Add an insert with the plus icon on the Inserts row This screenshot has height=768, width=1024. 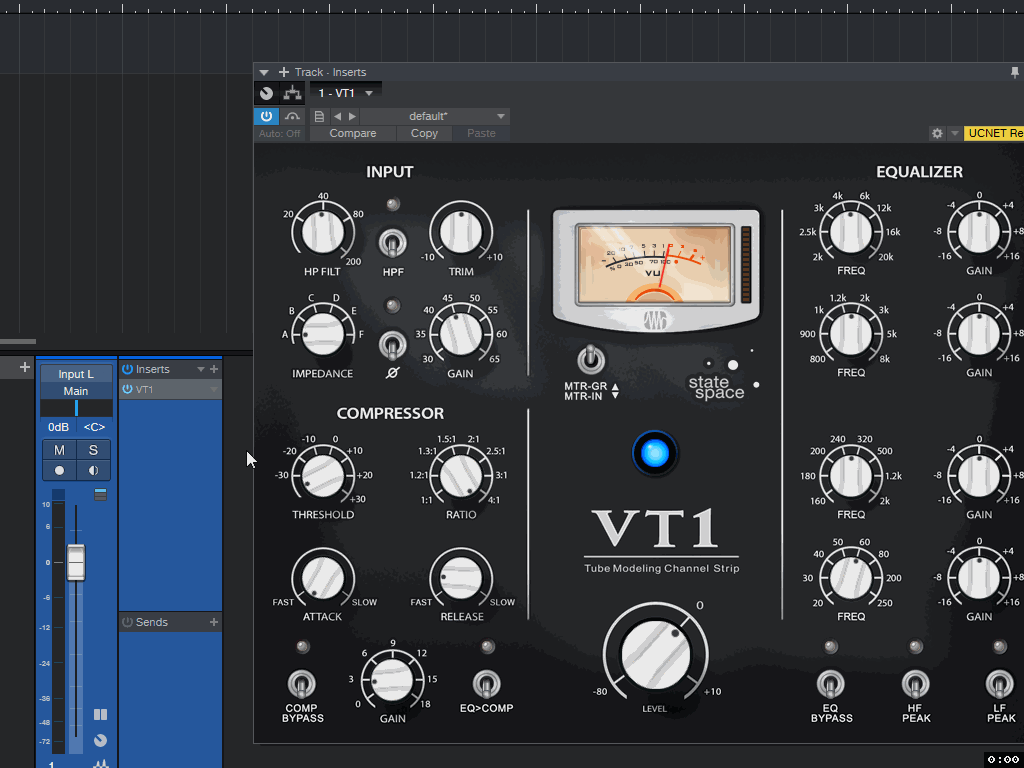pos(214,369)
